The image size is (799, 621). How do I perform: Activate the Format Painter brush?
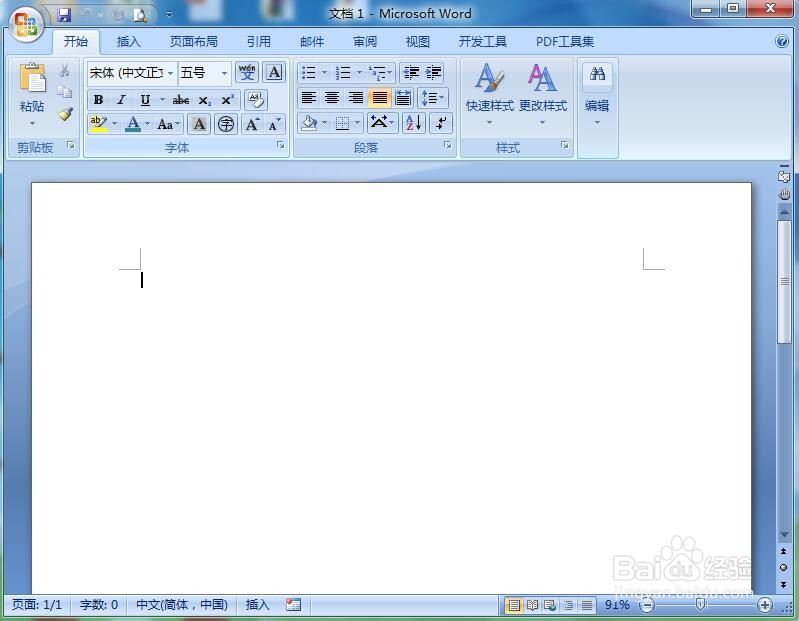coord(65,114)
